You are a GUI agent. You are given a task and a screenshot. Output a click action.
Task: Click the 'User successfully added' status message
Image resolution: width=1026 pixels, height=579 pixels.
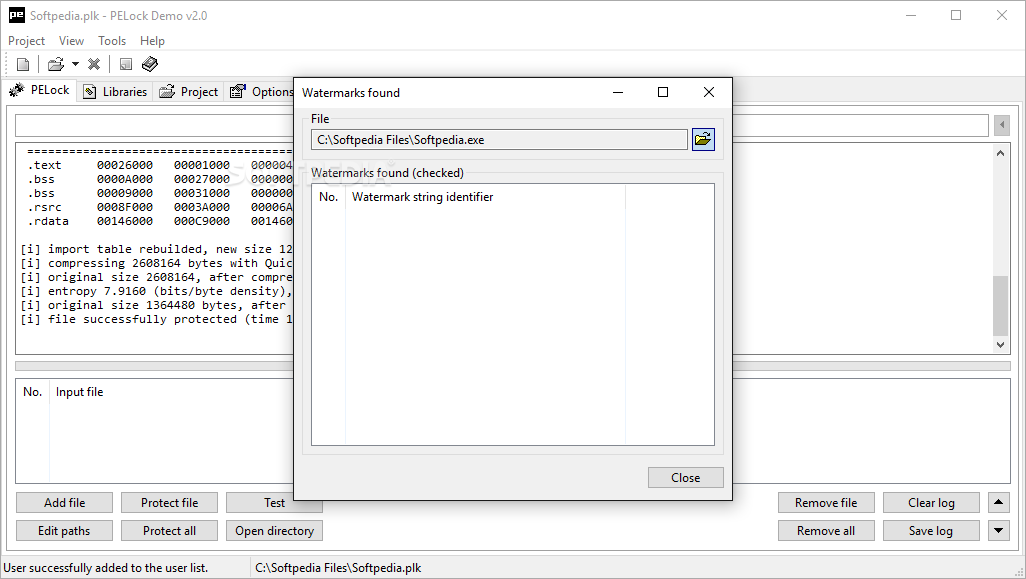pos(106,568)
